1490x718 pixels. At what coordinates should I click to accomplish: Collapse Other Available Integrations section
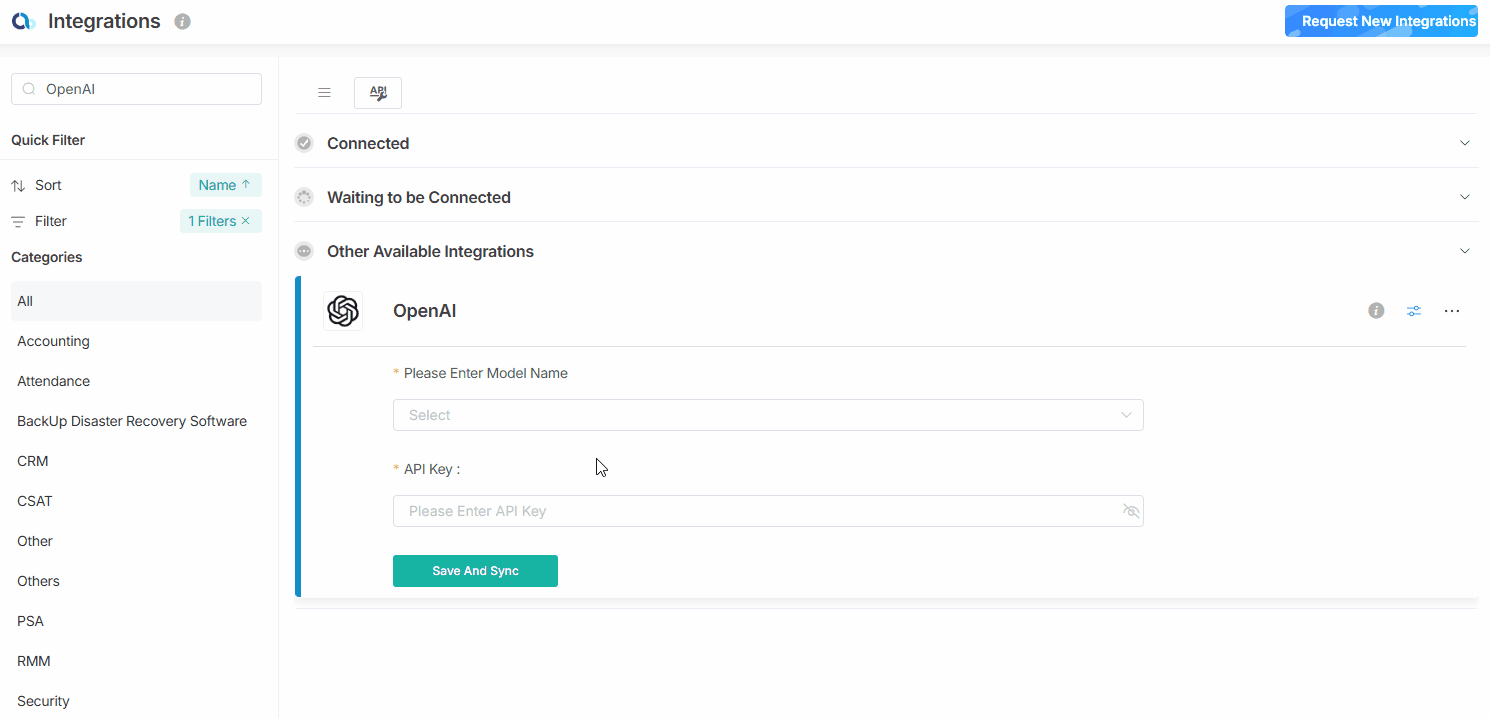pos(1464,251)
